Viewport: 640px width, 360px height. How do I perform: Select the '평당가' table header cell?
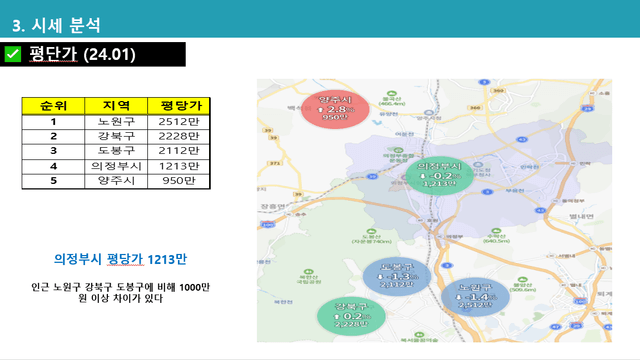(179, 106)
